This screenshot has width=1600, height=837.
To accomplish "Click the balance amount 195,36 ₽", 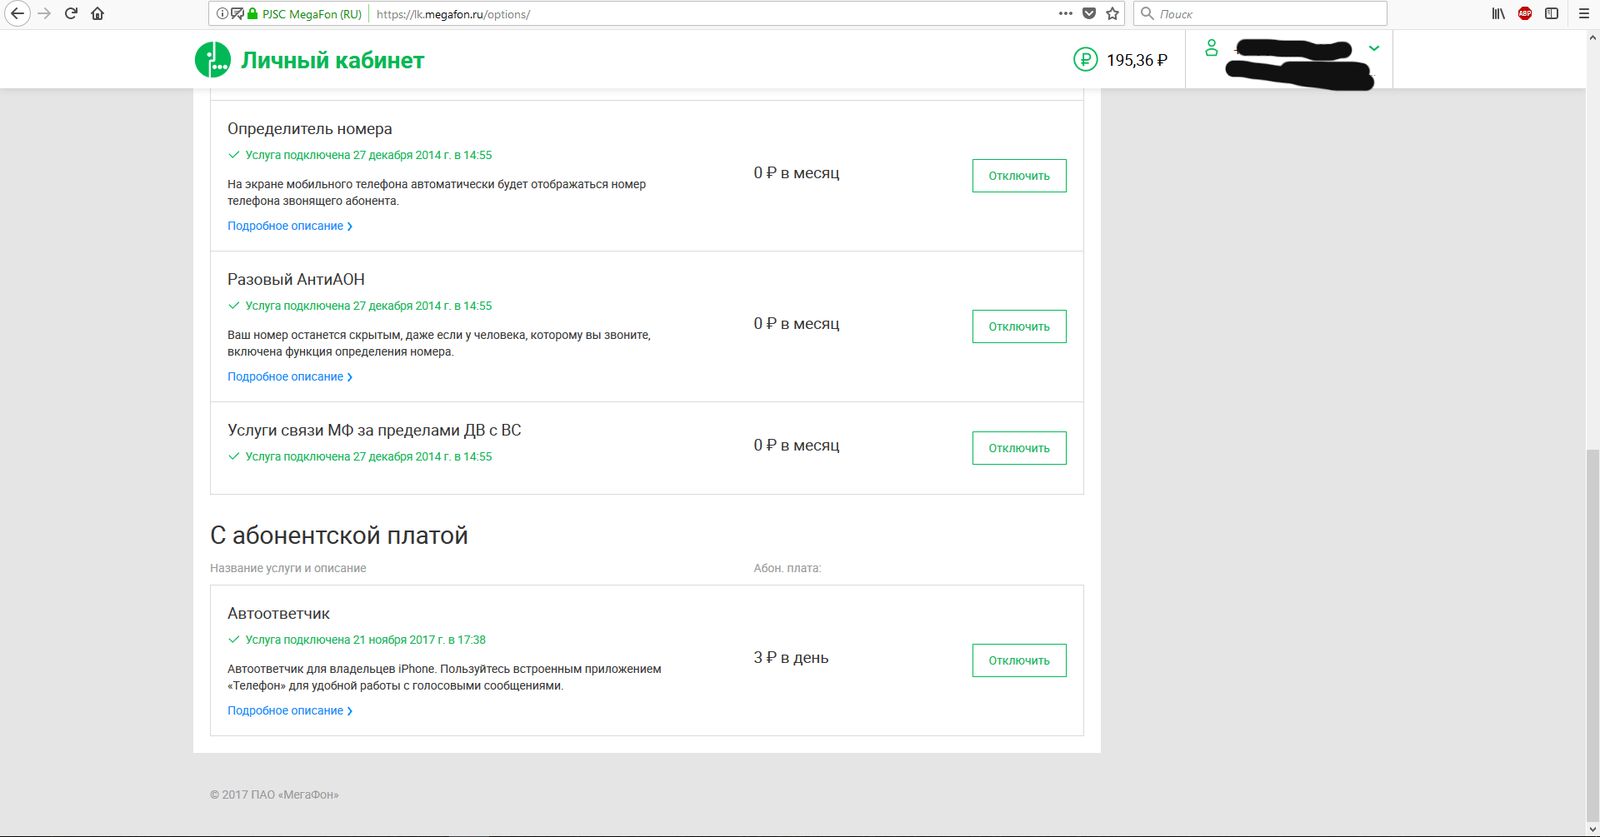I will [x=1137, y=60].
